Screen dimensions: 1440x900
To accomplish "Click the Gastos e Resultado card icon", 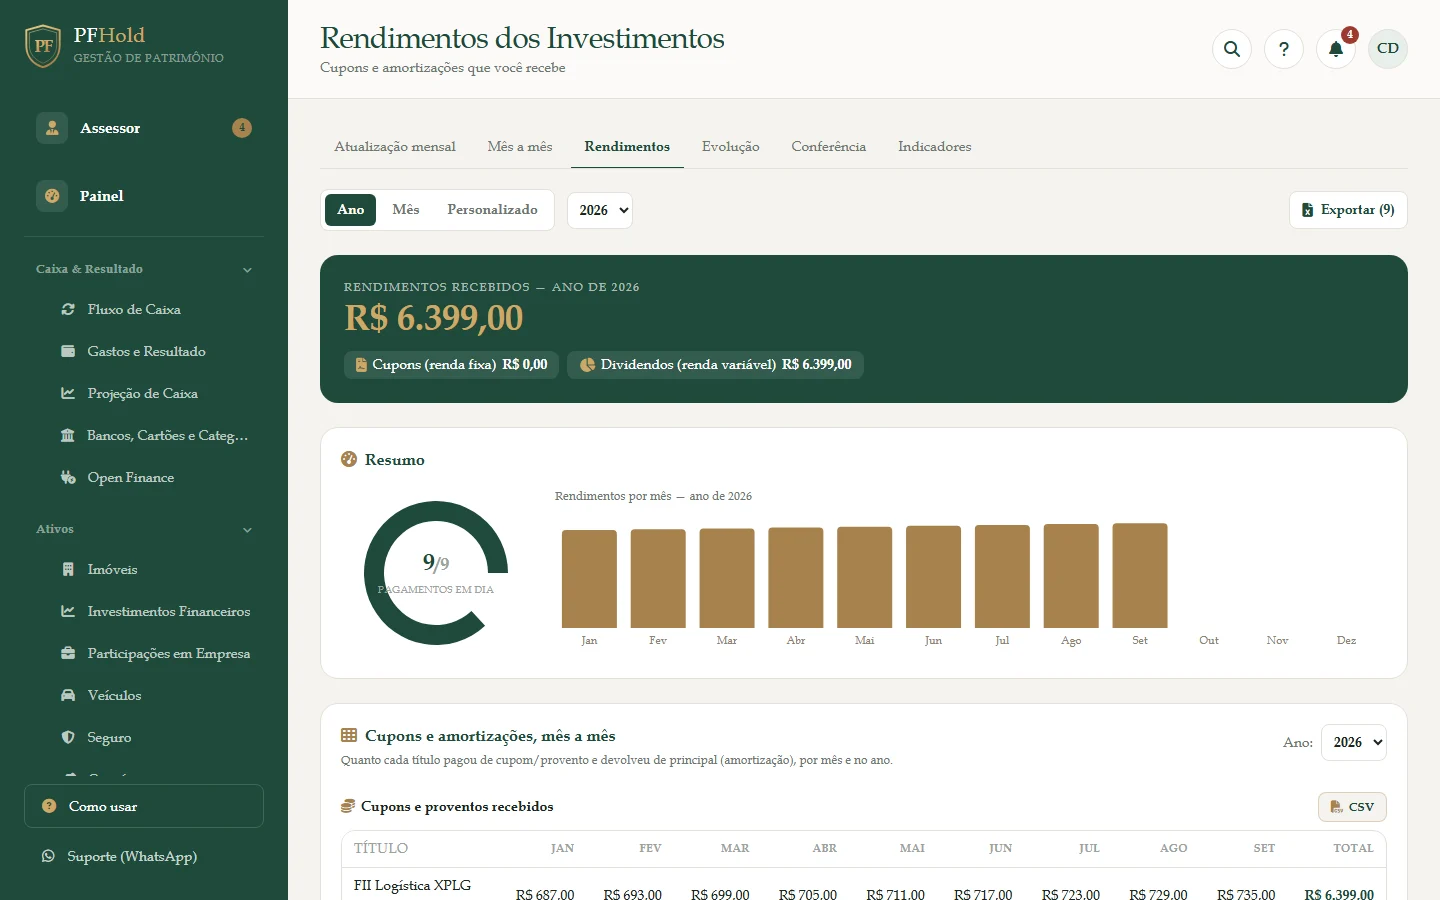I will pyautogui.click(x=68, y=352).
